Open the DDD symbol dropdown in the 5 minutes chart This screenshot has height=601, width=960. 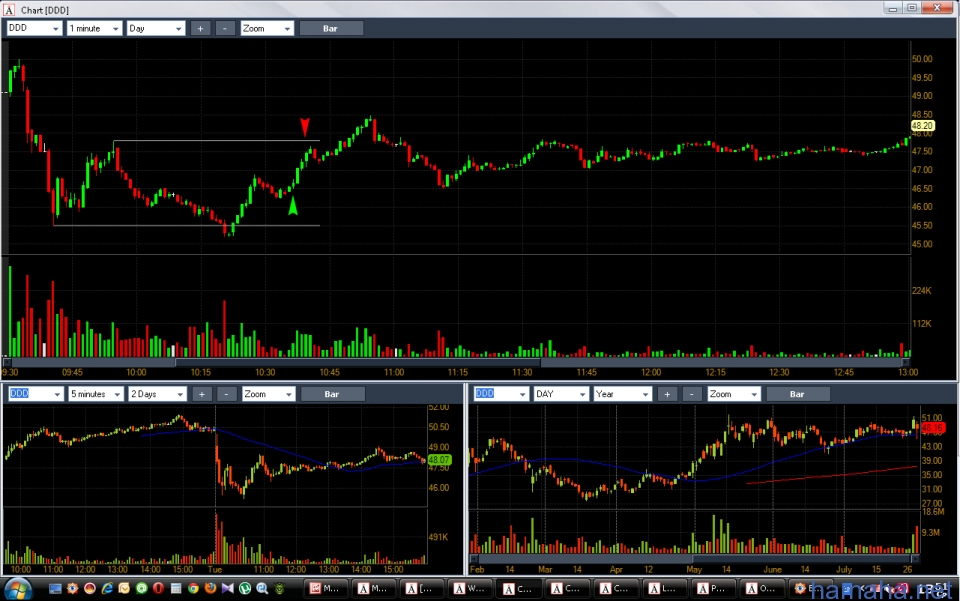pos(36,394)
